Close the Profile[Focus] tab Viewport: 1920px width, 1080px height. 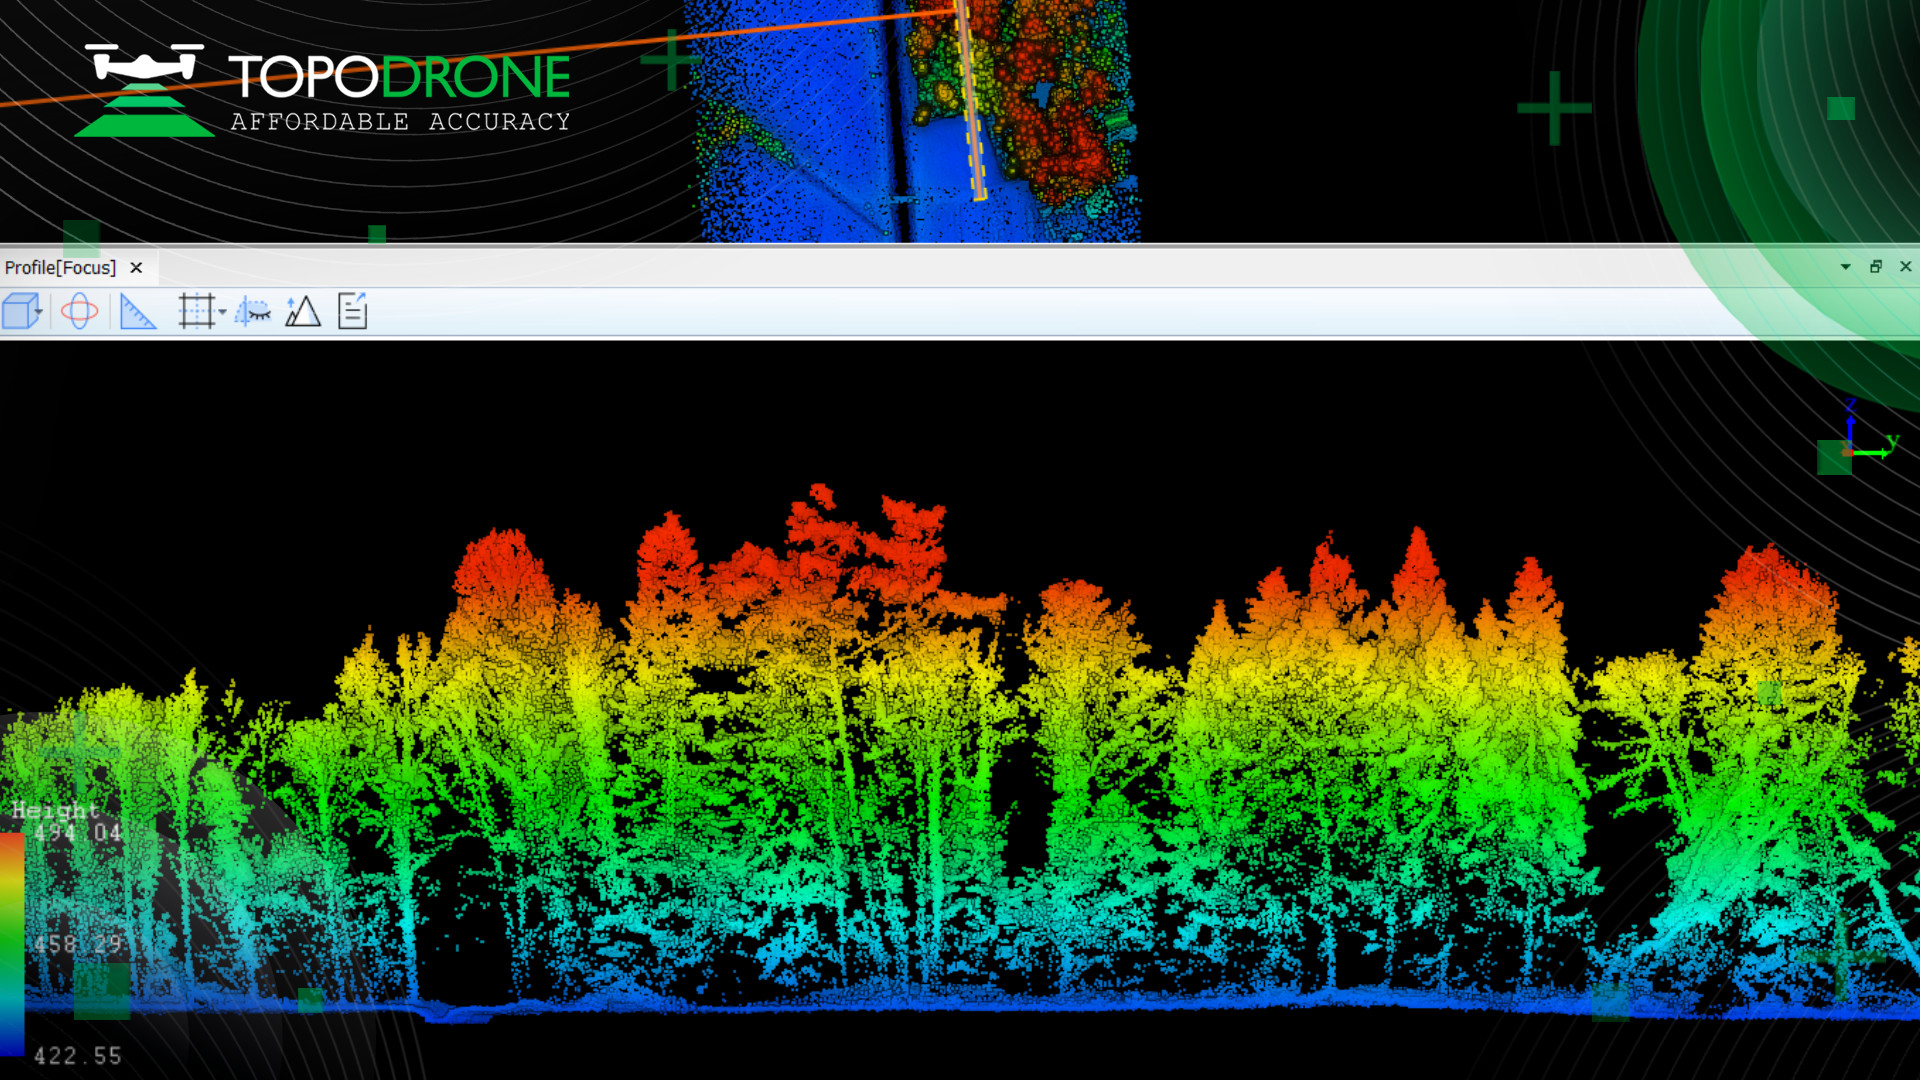tap(136, 268)
